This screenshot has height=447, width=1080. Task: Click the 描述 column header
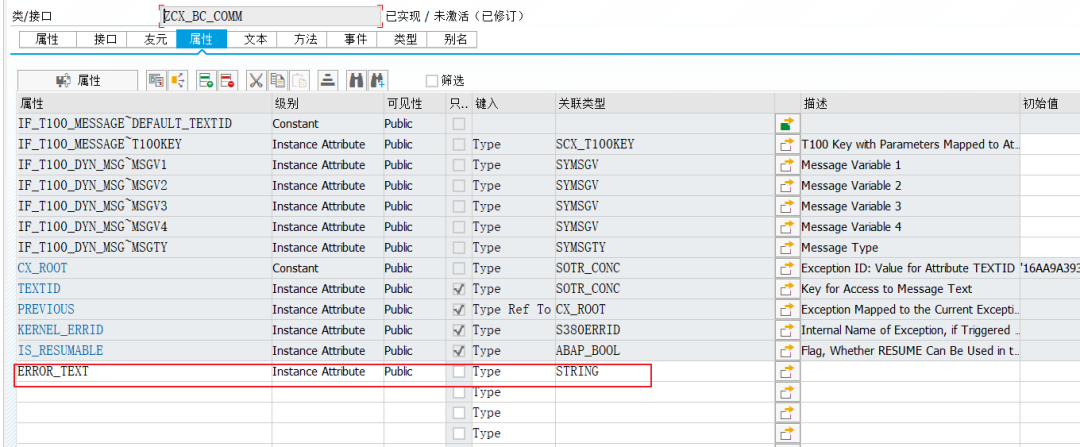pos(910,103)
